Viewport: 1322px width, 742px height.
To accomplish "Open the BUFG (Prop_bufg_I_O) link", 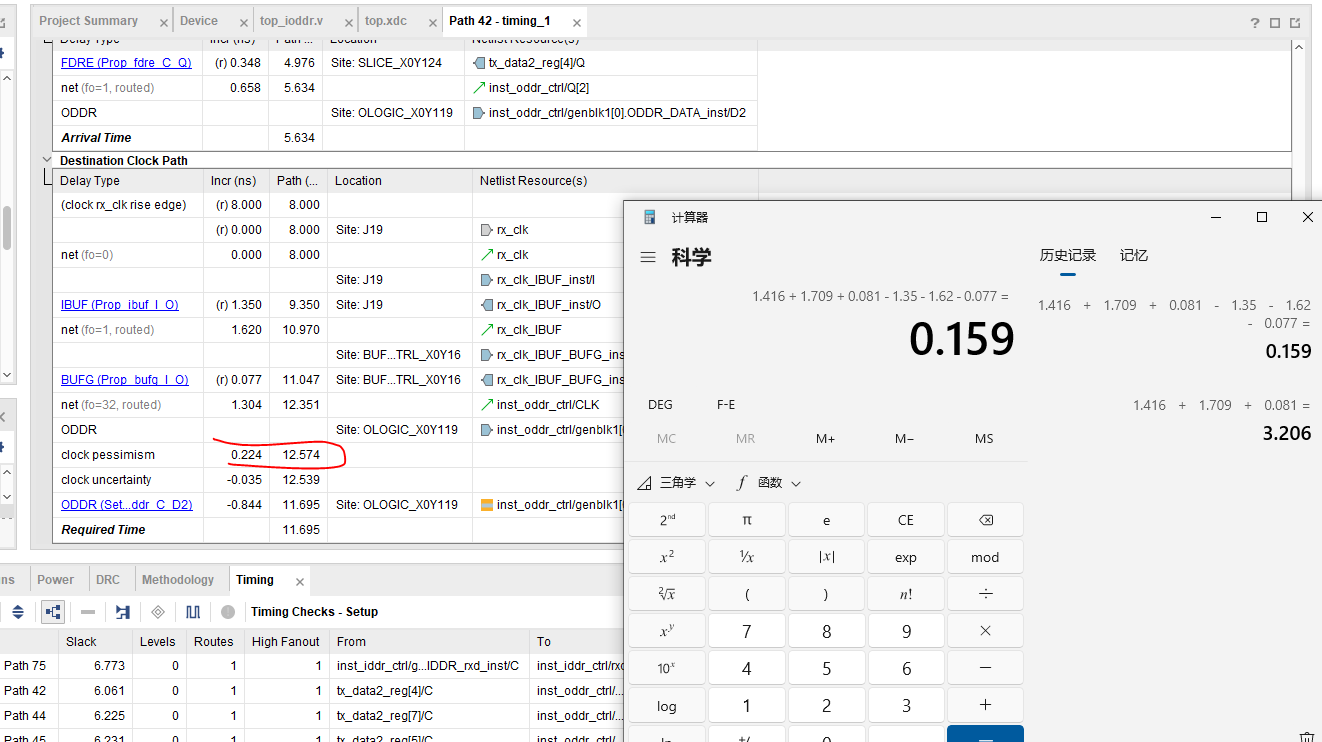I will (x=125, y=380).
